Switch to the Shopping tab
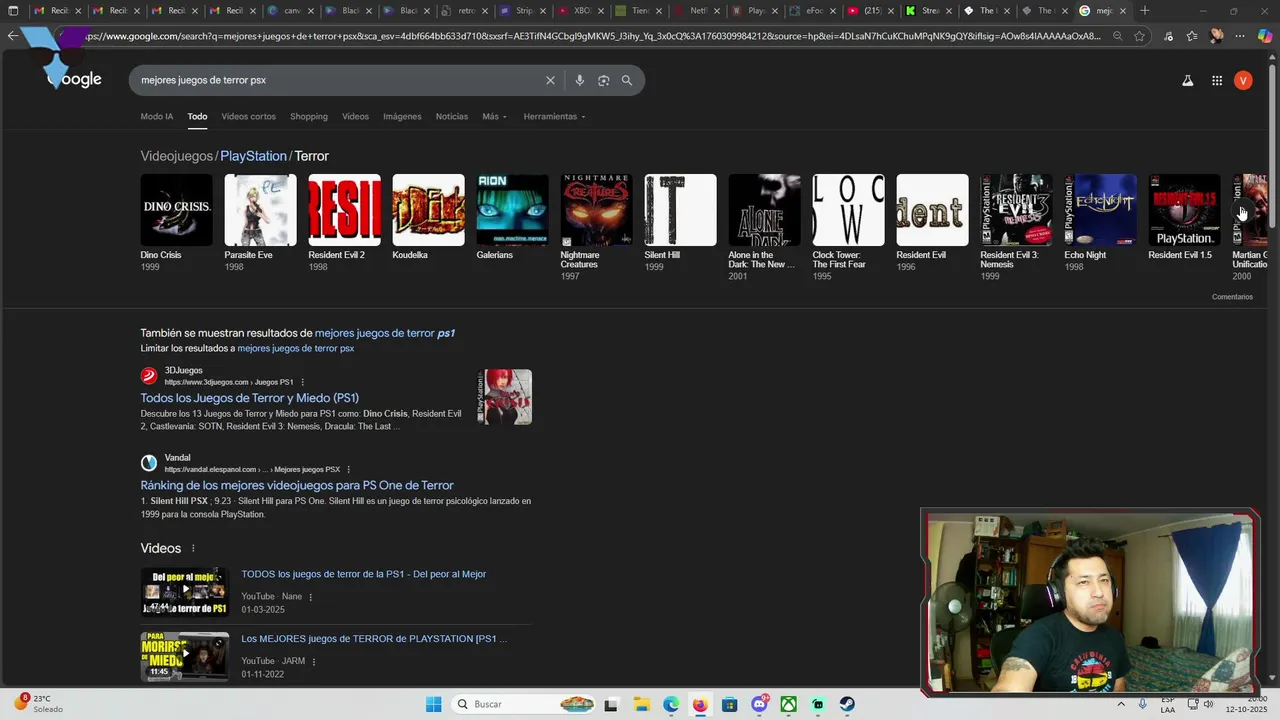This screenshot has height=720, width=1280. [x=309, y=116]
